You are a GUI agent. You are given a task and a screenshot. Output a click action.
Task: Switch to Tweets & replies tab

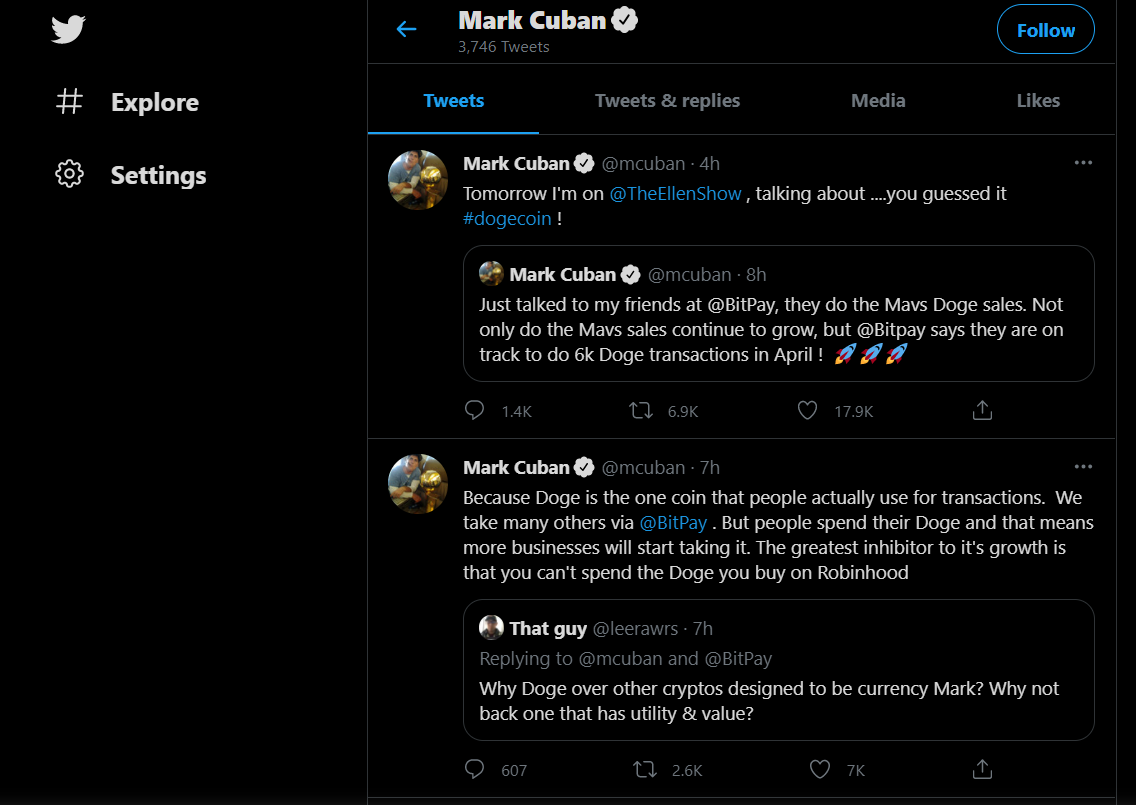(667, 100)
